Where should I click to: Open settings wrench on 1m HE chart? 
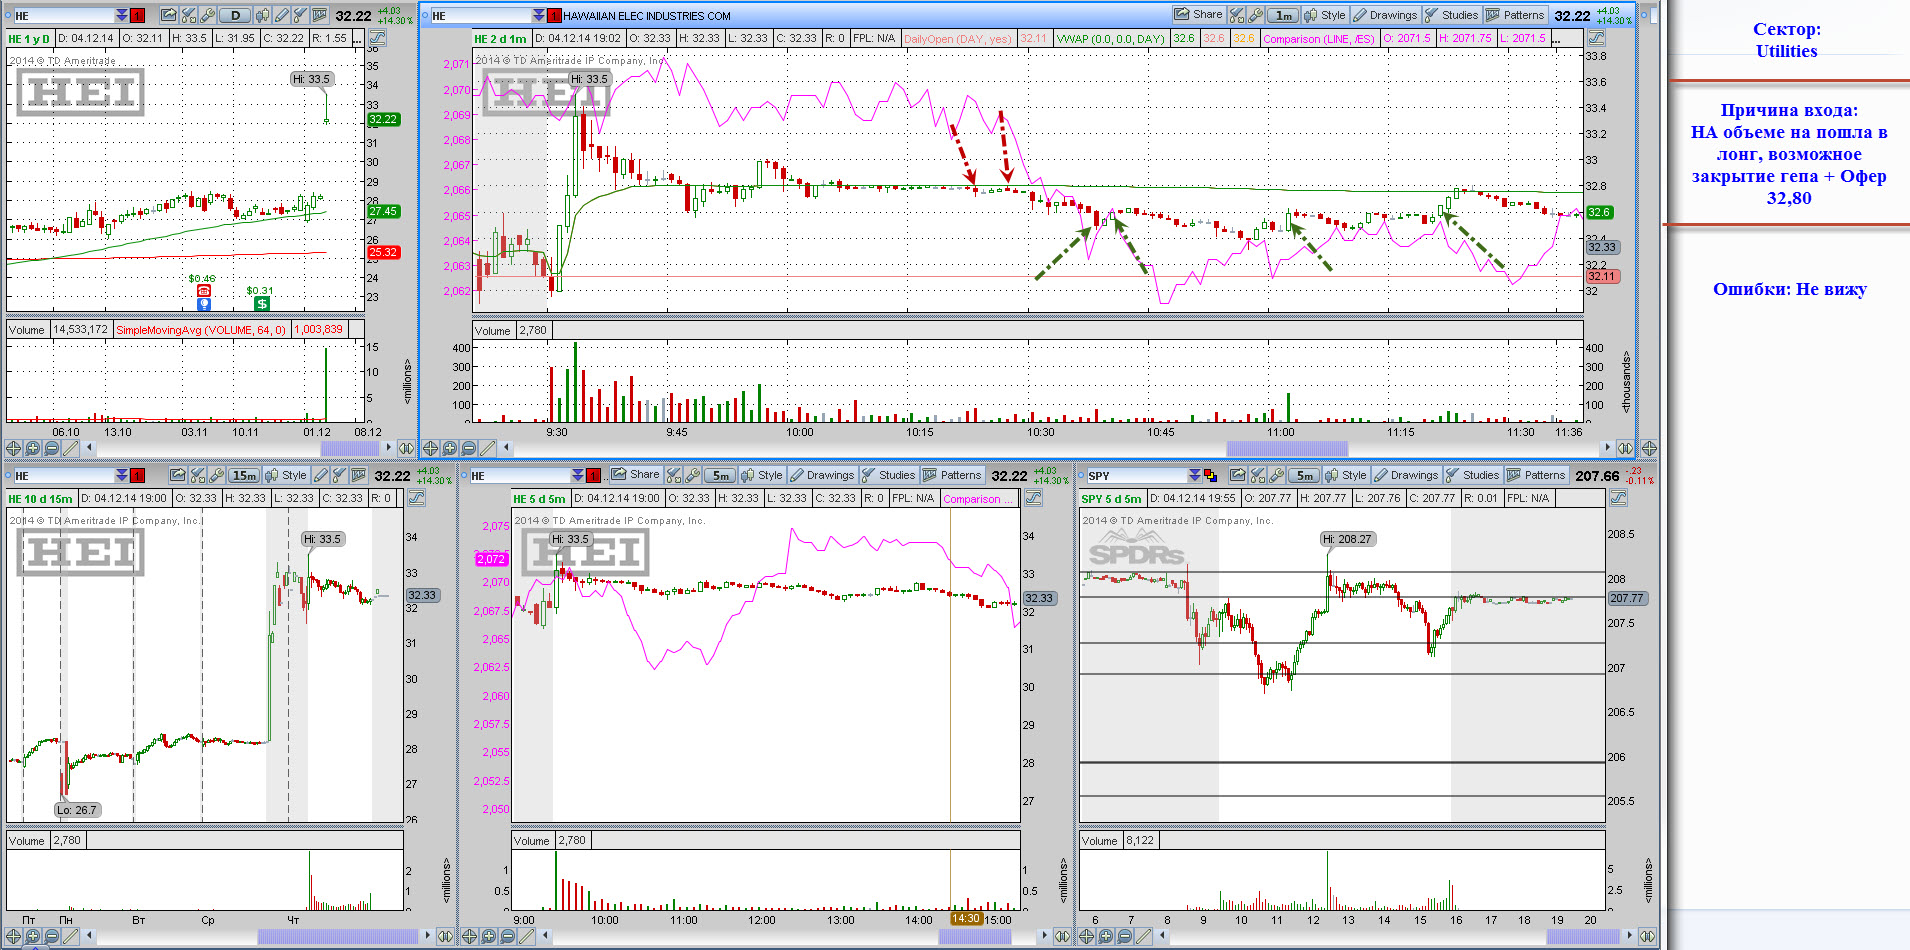[x=1256, y=15]
